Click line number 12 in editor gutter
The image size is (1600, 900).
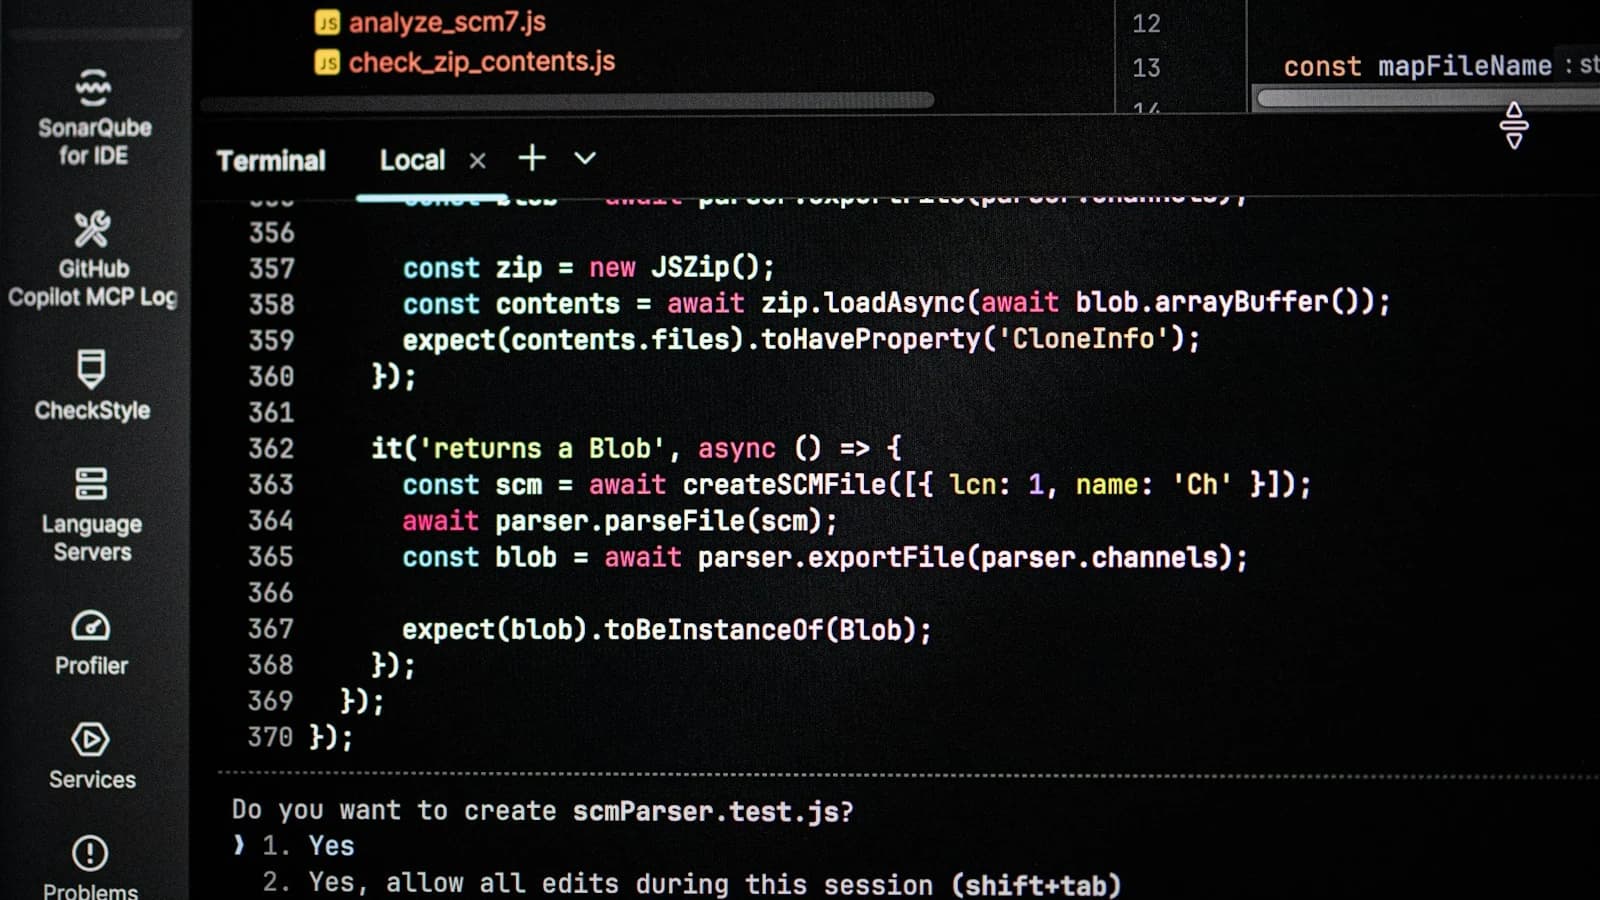point(1146,23)
